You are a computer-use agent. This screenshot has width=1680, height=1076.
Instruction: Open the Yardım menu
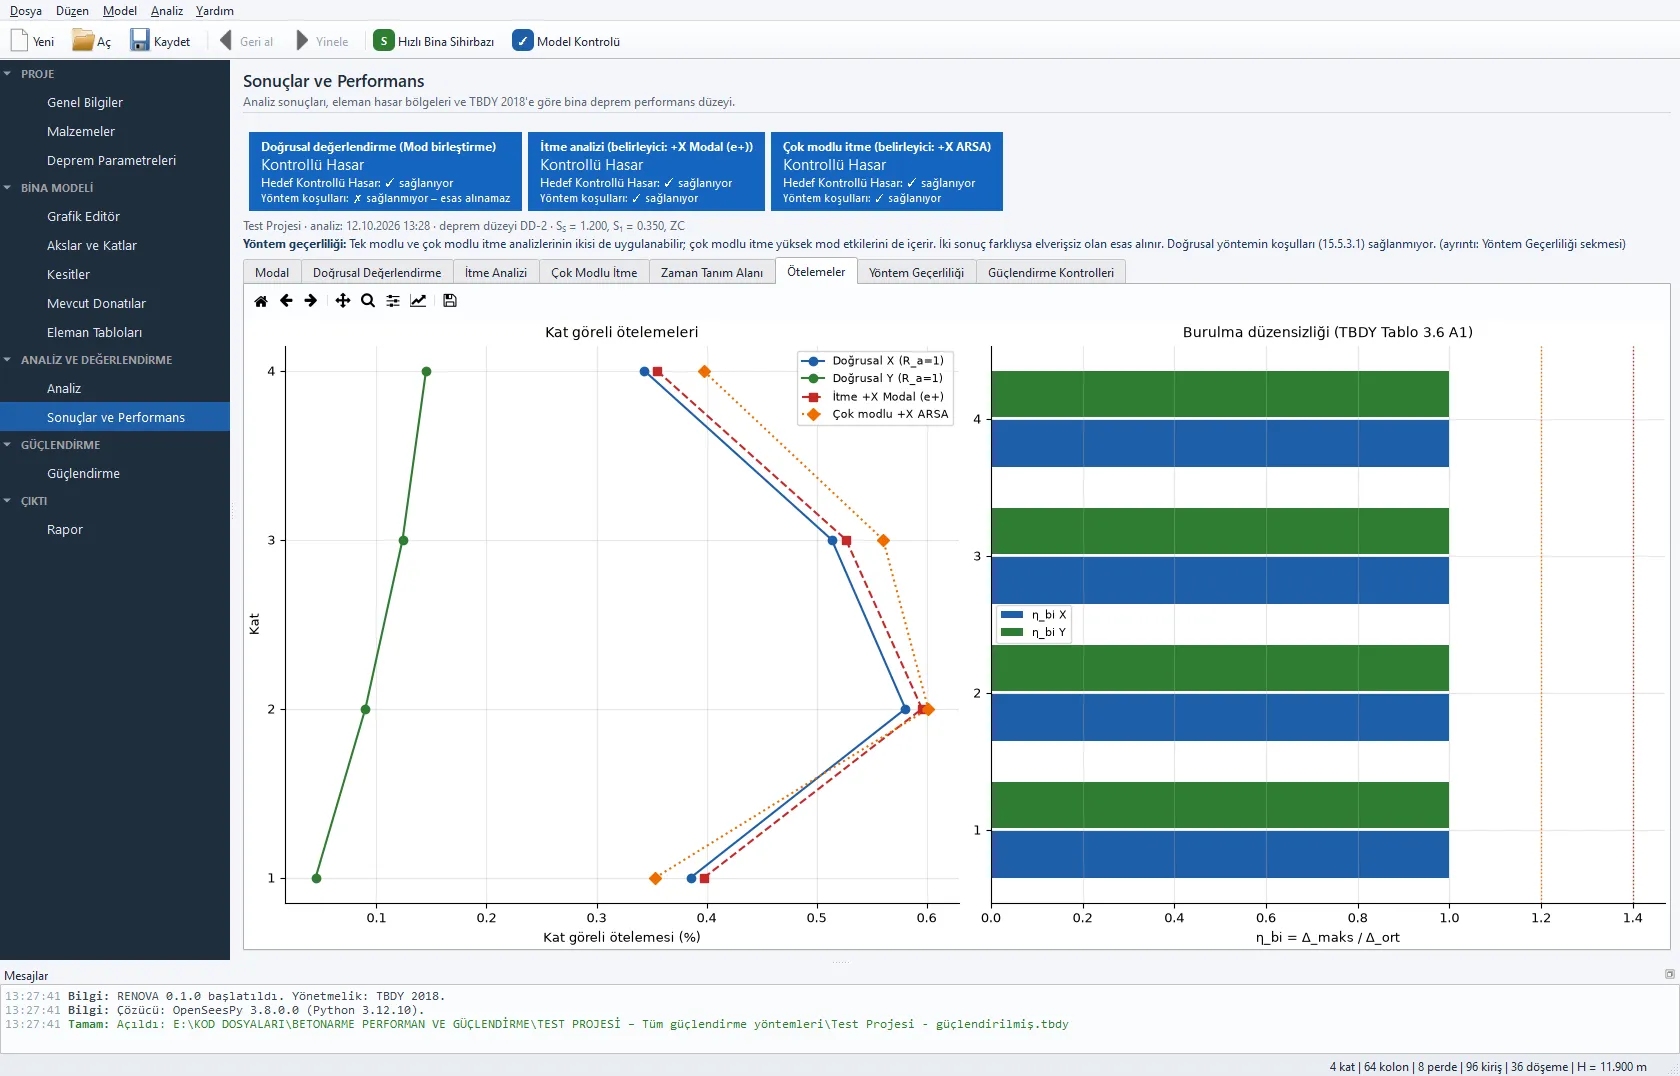[215, 11]
